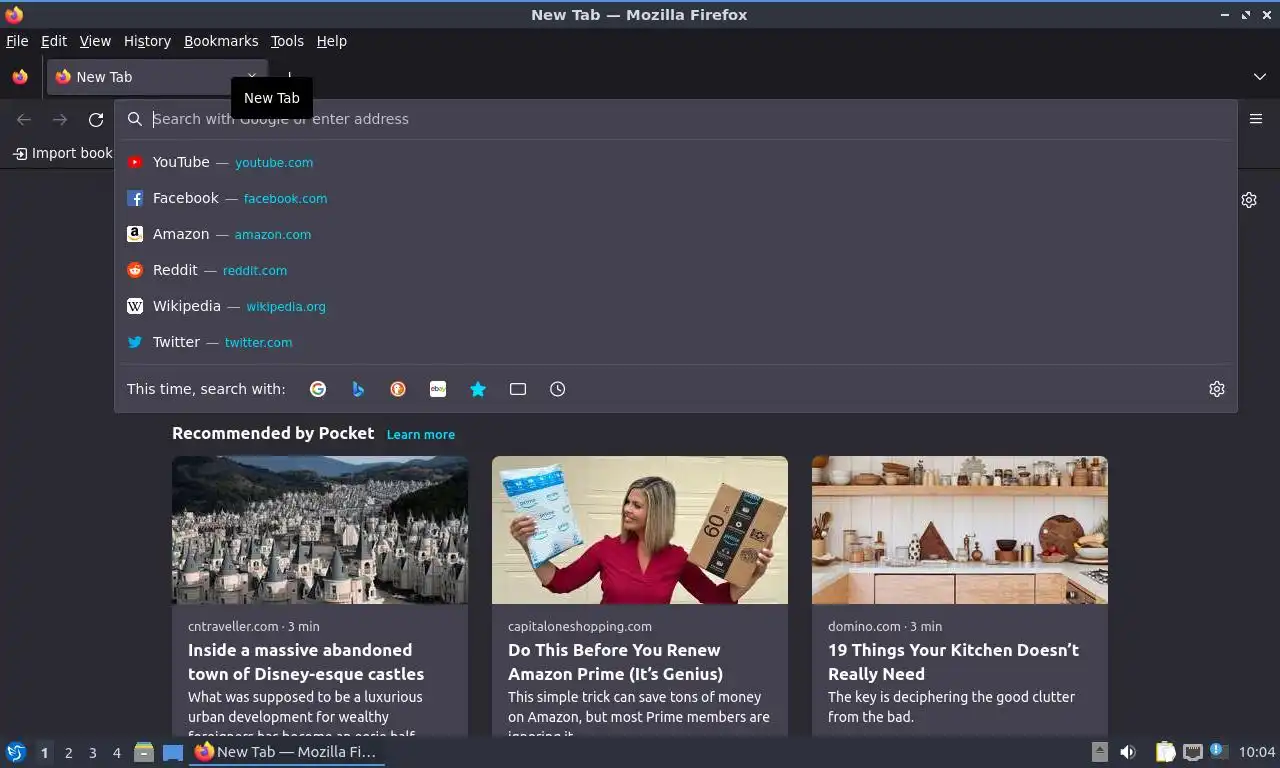This screenshot has height=768, width=1280.
Task: Click the Pocket Learn more link
Action: tap(421, 435)
